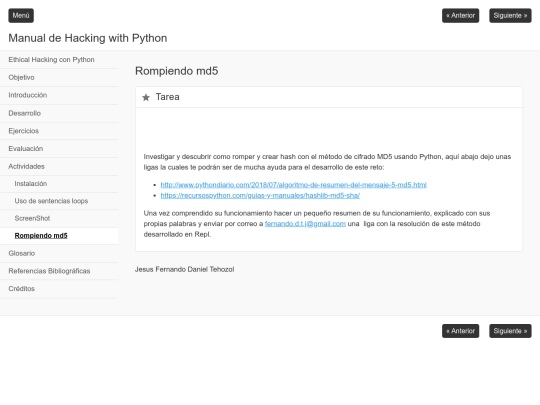
Task: Click the top « Anterior button
Action: point(460,15)
